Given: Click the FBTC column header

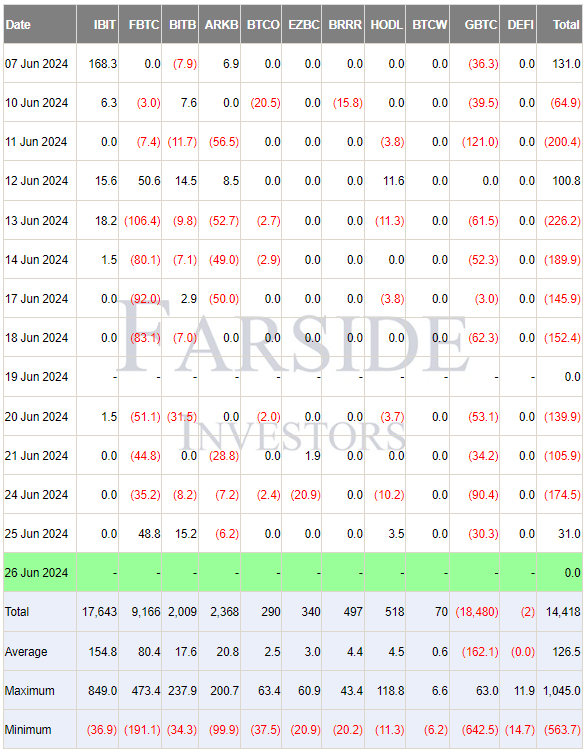Looking at the screenshot, I should (x=140, y=24).
